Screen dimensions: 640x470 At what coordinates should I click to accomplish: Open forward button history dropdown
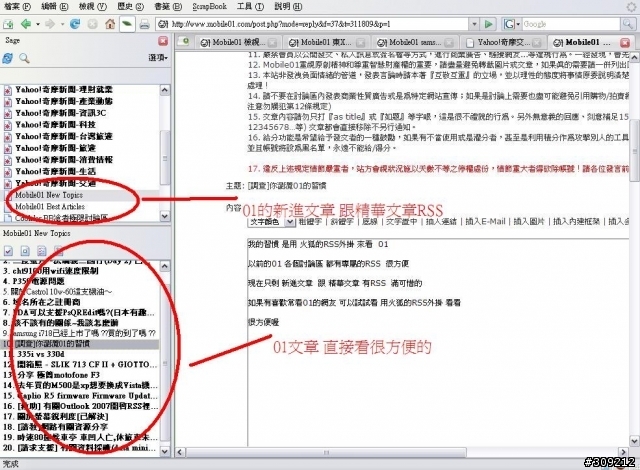pyautogui.click(x=62, y=24)
